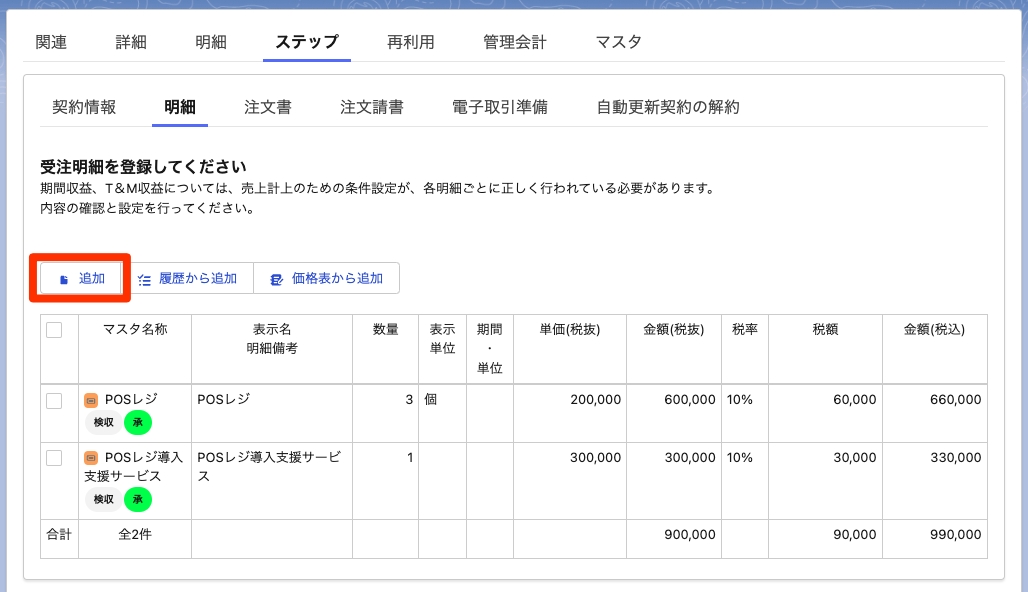Open the 電子取引準備 sub-tab
The image size is (1028, 592).
click(x=500, y=107)
